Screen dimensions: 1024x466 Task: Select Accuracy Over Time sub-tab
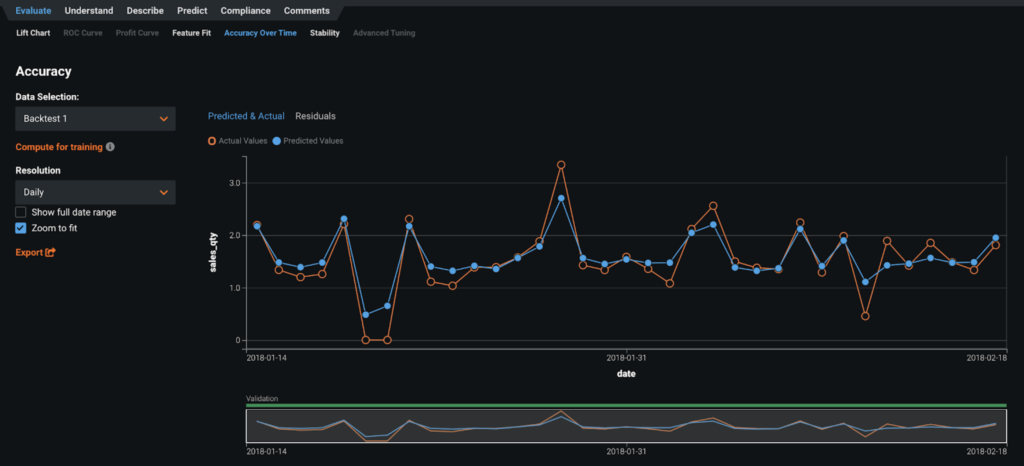point(260,33)
